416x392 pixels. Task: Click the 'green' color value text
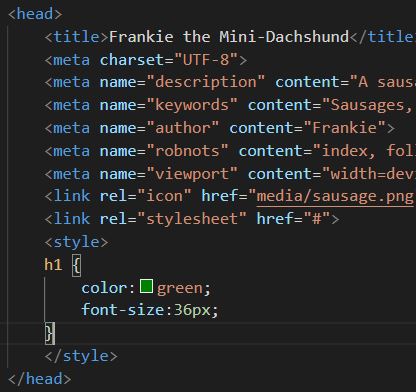coord(180,289)
